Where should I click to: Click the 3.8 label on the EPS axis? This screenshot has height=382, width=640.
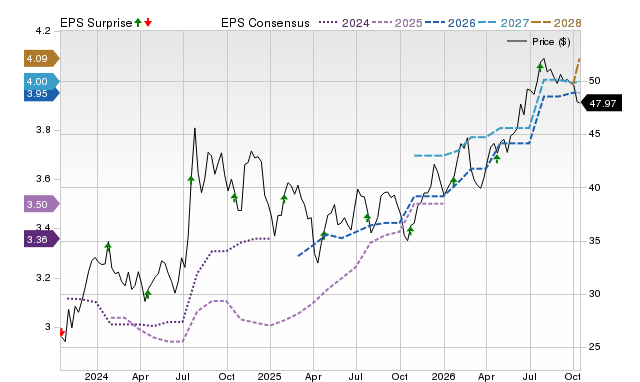click(43, 130)
